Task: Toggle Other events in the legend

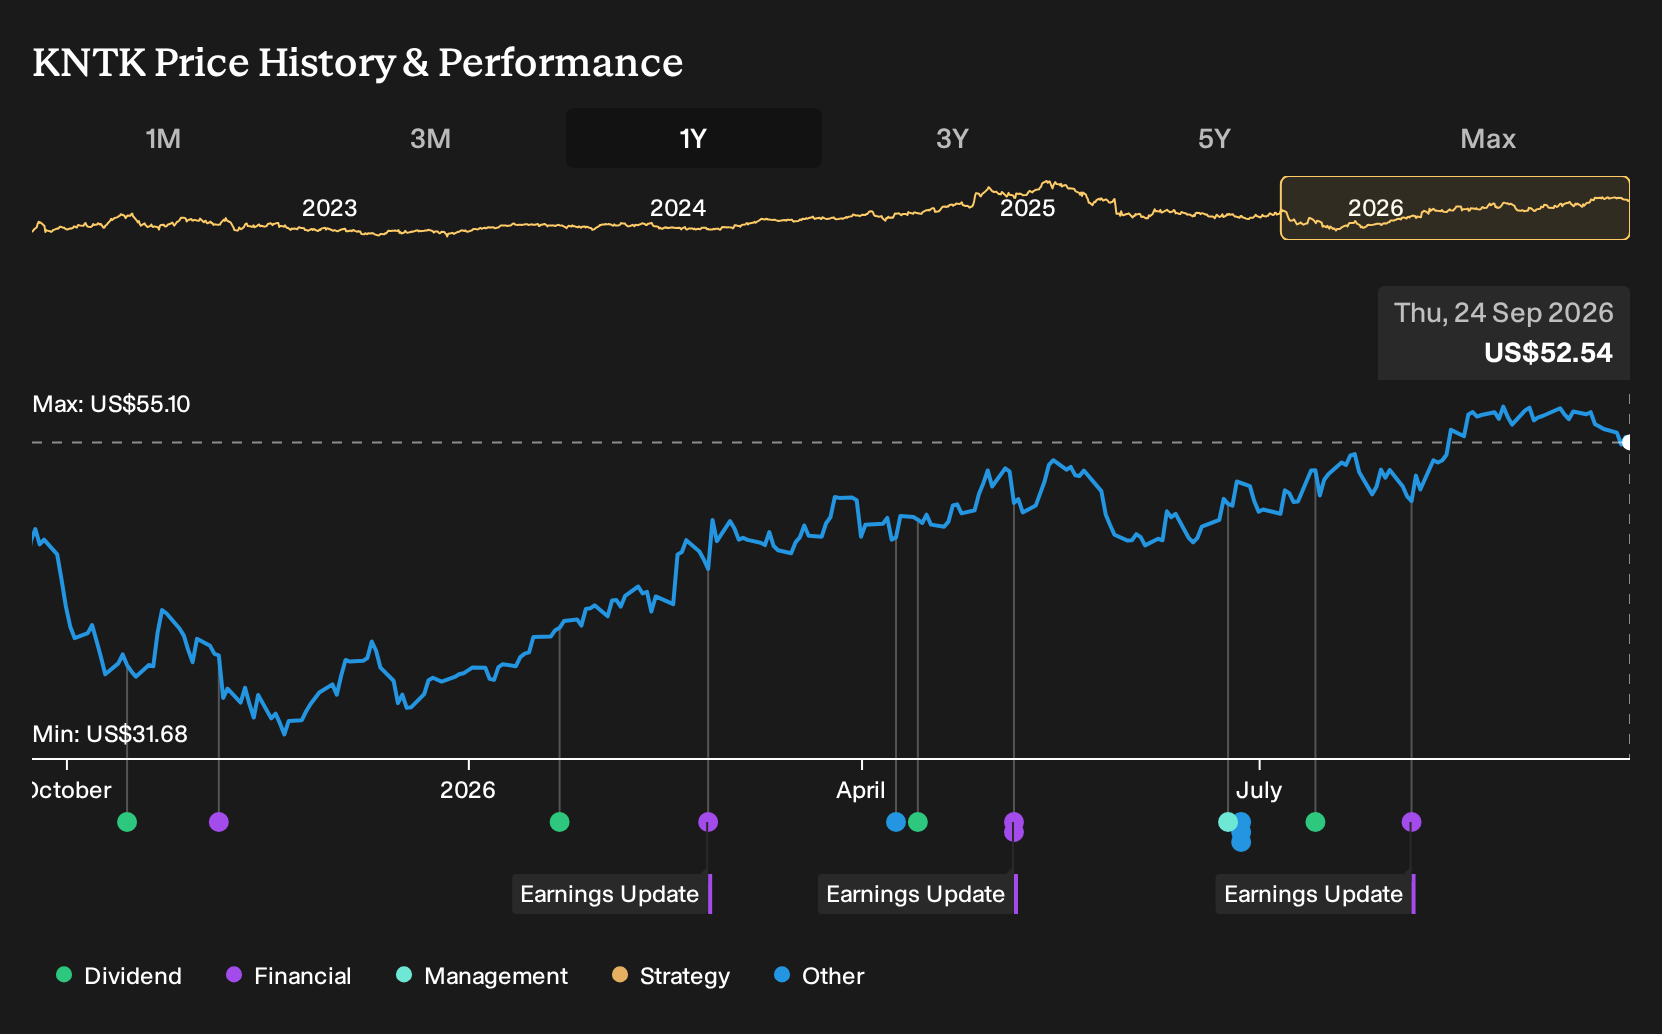Action: 819,976
